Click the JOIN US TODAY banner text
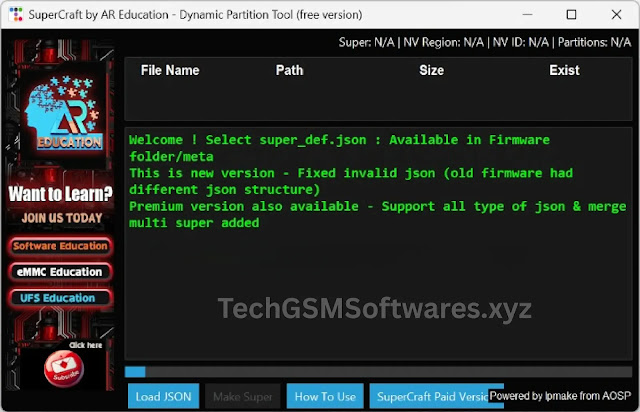The width and height of the screenshot is (640, 412). [x=60, y=217]
